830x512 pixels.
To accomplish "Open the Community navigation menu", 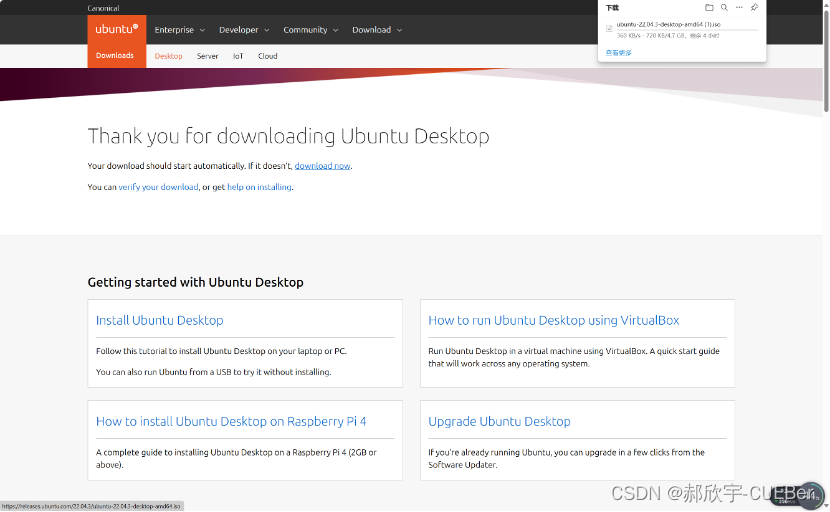I will tap(305, 30).
